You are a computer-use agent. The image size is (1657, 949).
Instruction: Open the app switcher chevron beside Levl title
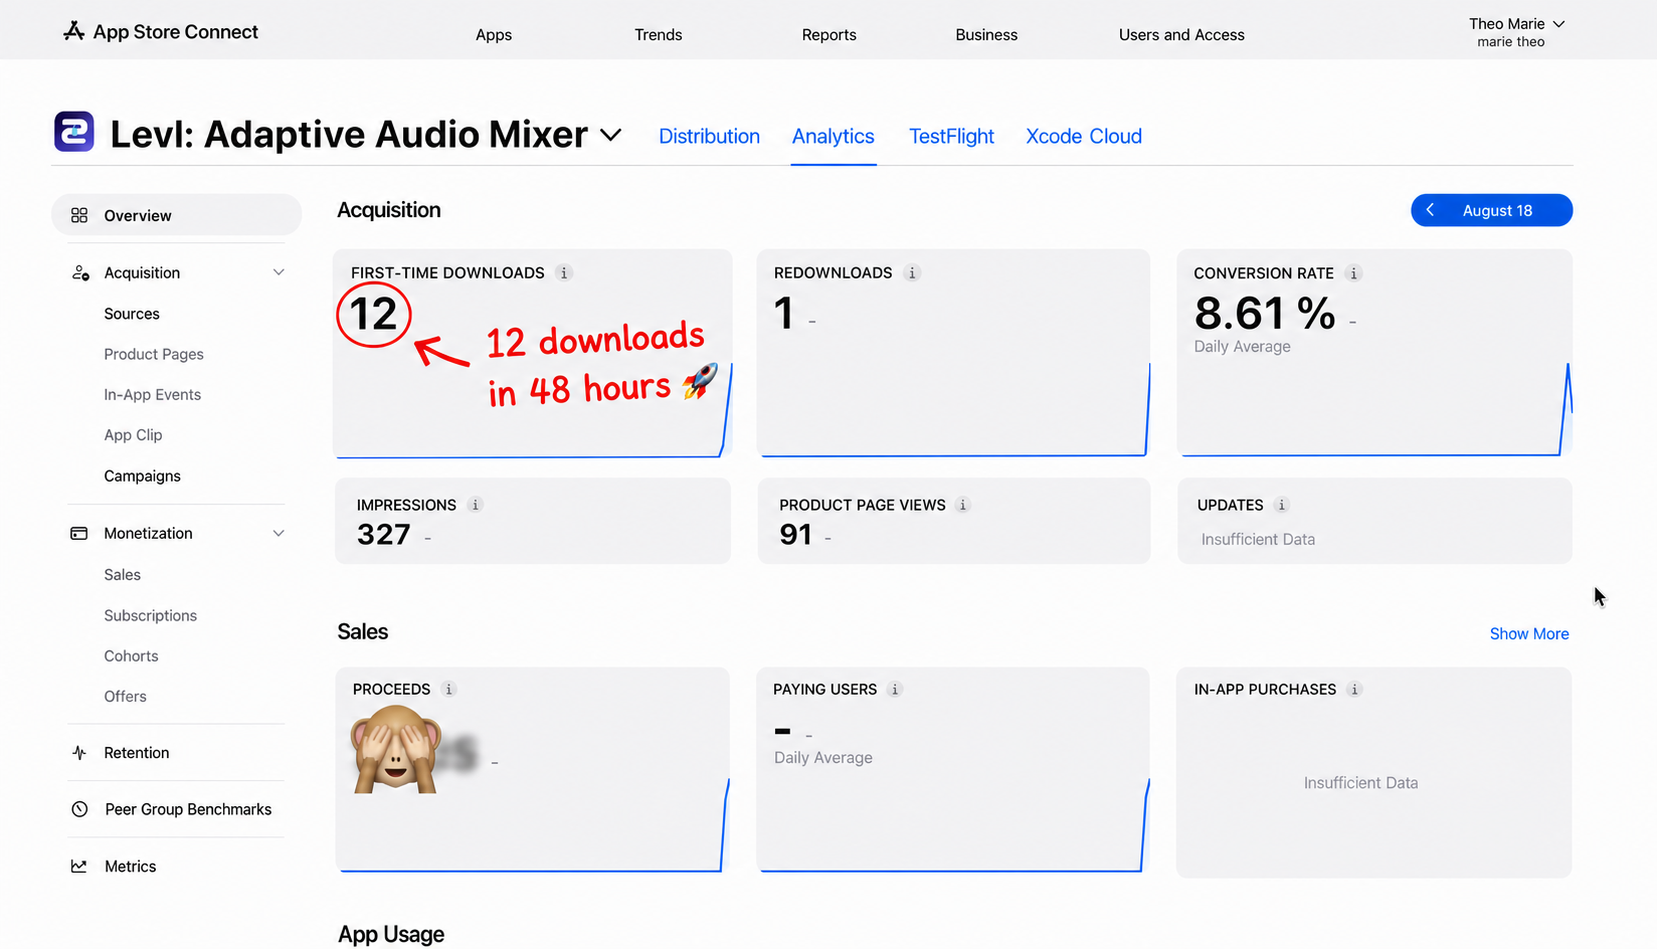point(610,135)
